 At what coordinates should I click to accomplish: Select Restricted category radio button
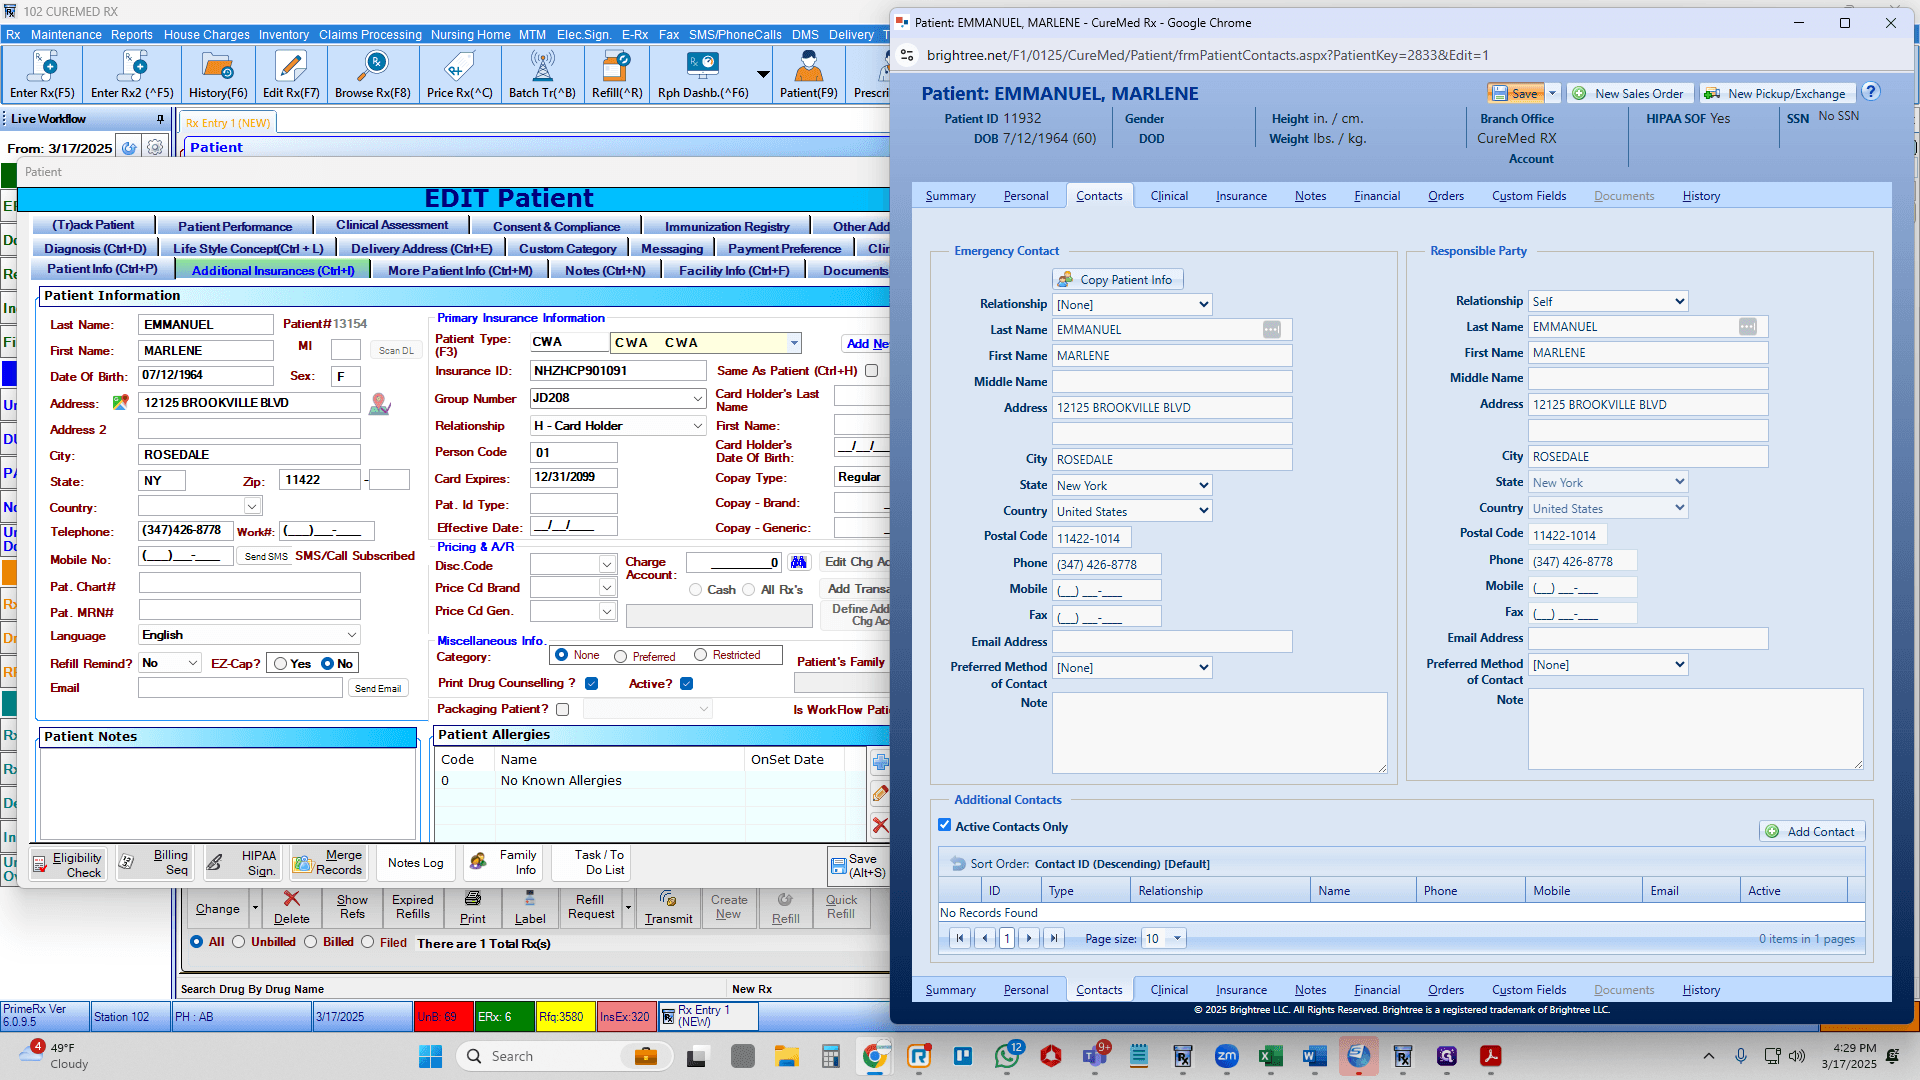701,655
